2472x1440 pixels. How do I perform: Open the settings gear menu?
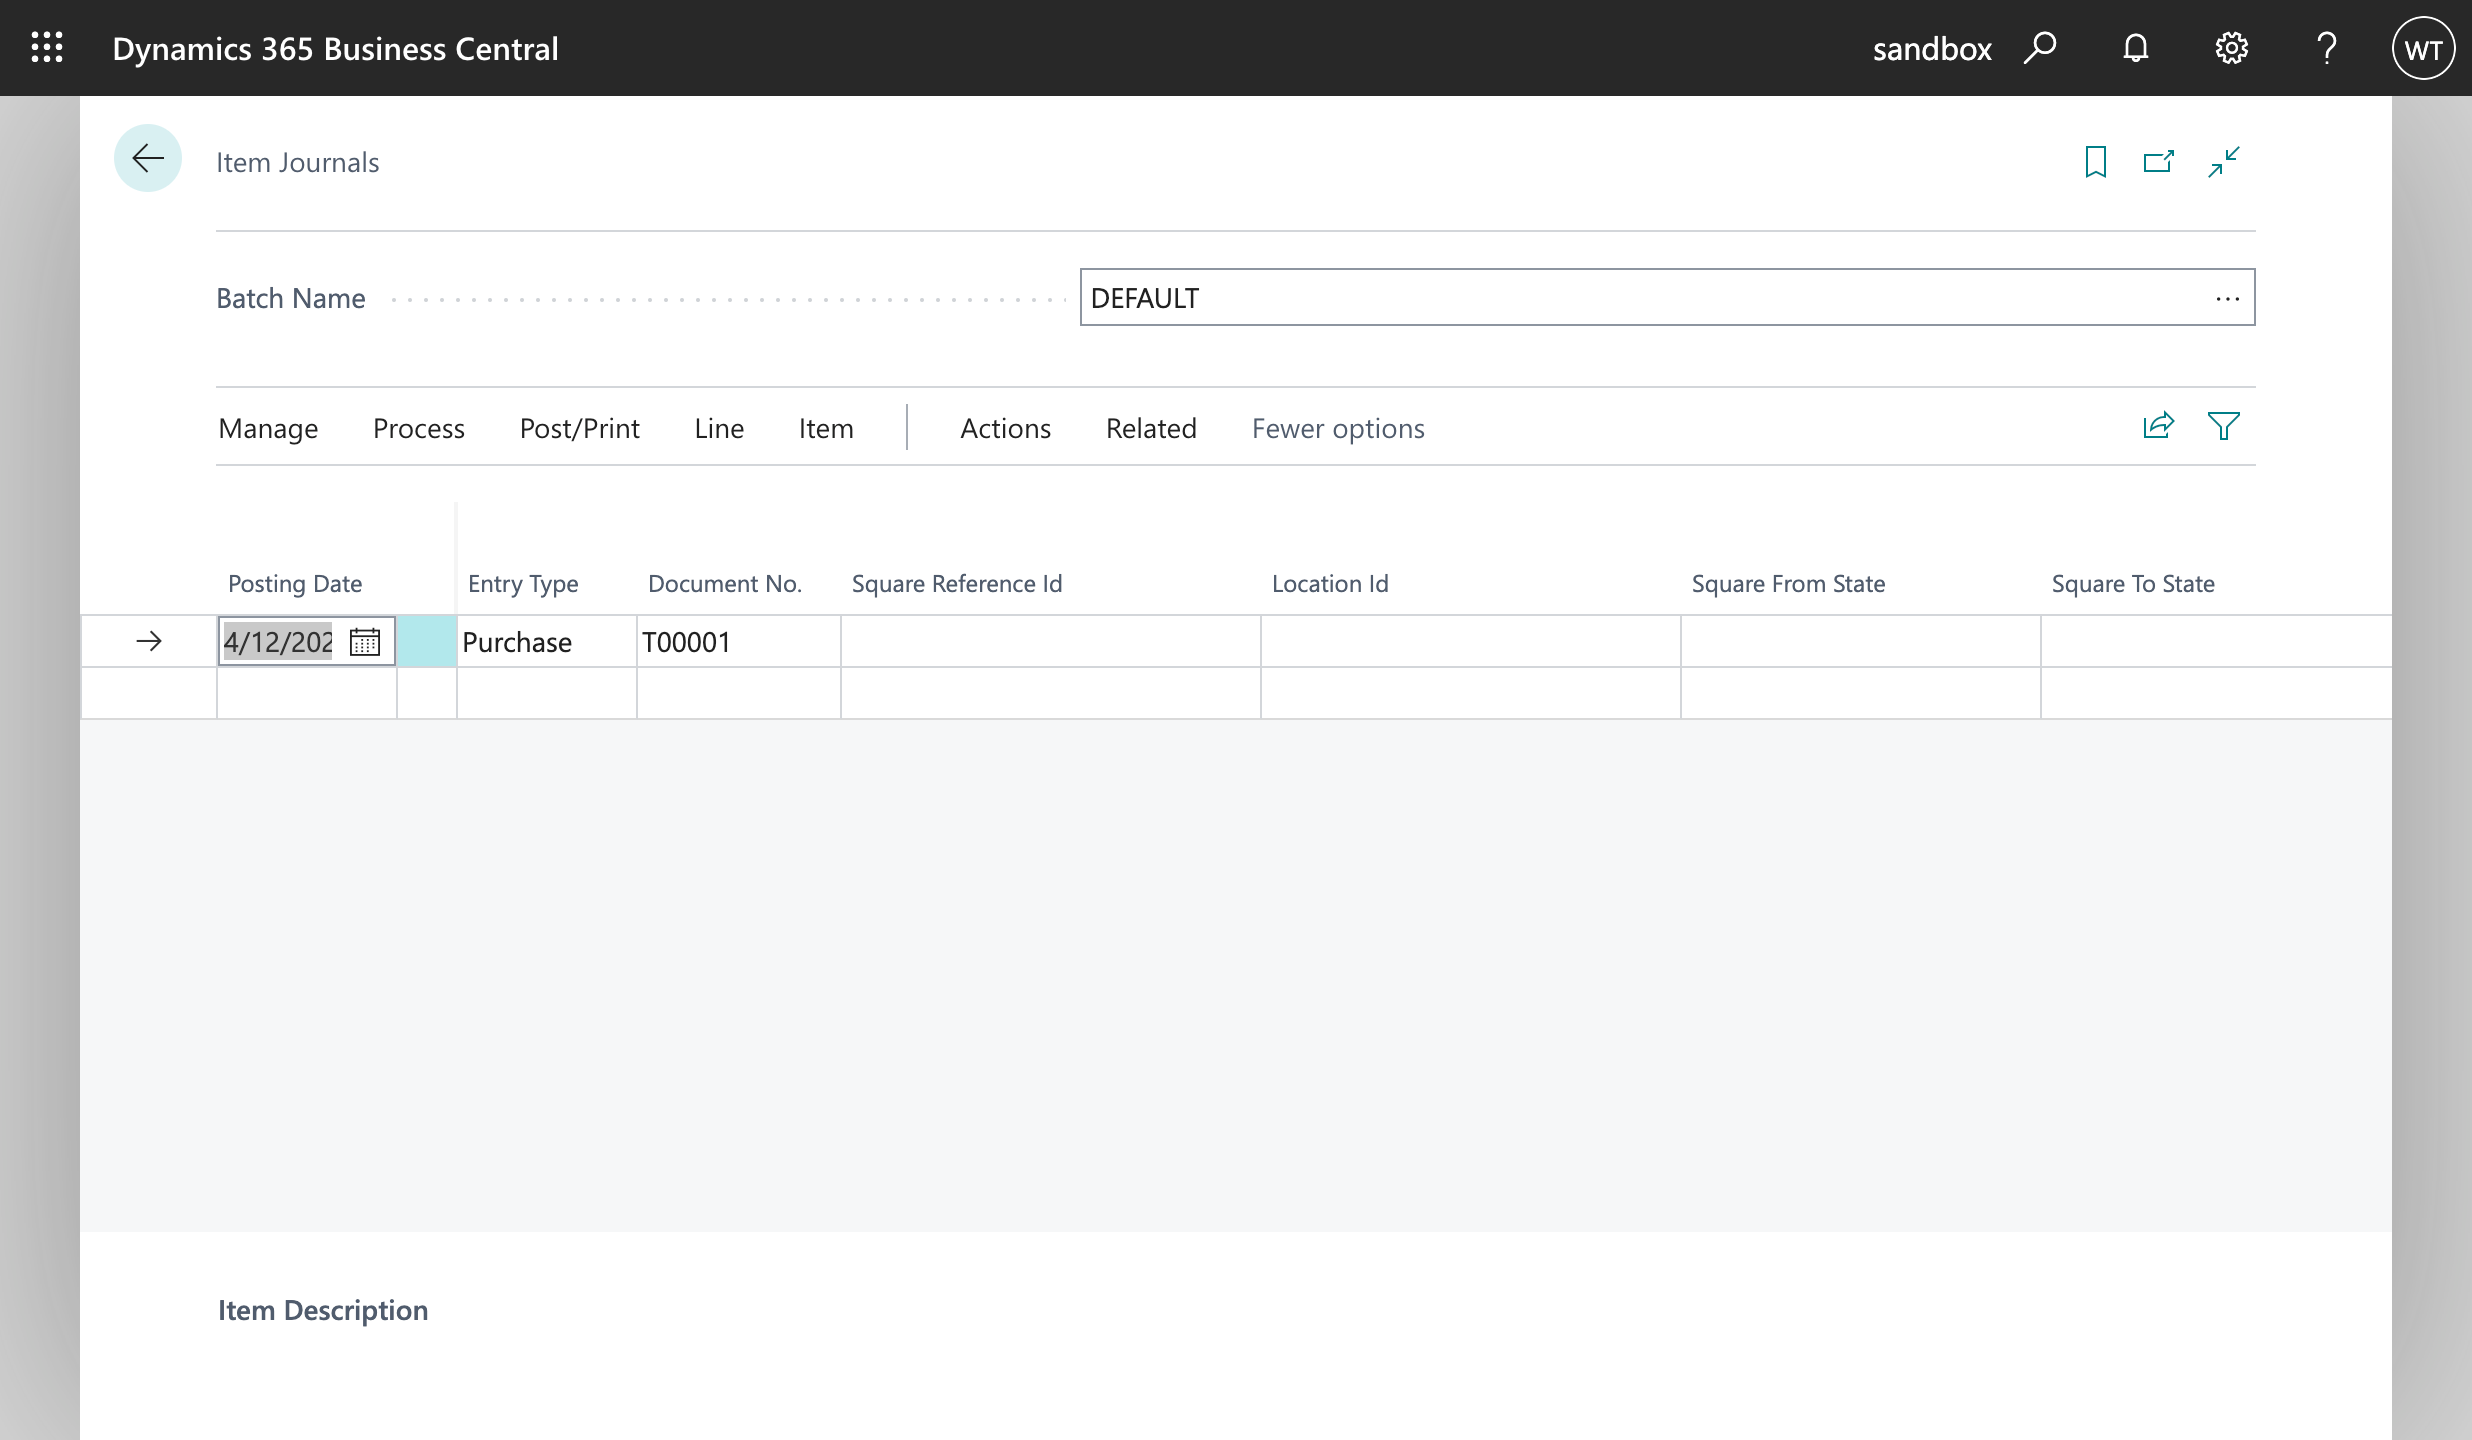pos(2231,48)
